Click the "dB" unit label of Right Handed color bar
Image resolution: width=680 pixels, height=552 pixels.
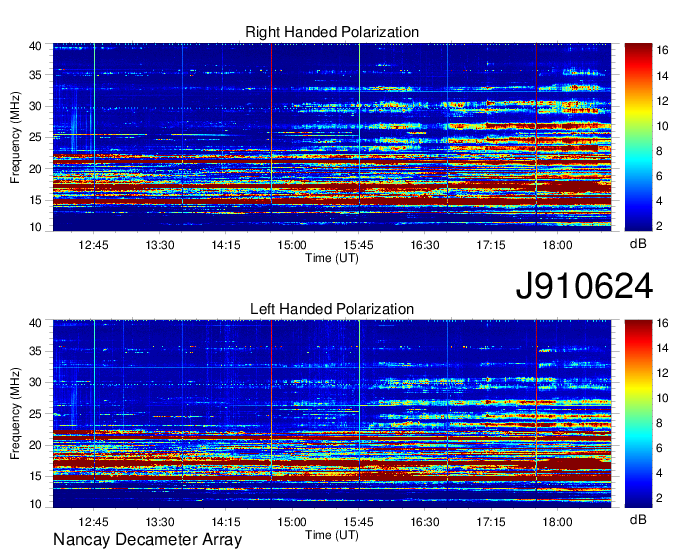click(638, 244)
